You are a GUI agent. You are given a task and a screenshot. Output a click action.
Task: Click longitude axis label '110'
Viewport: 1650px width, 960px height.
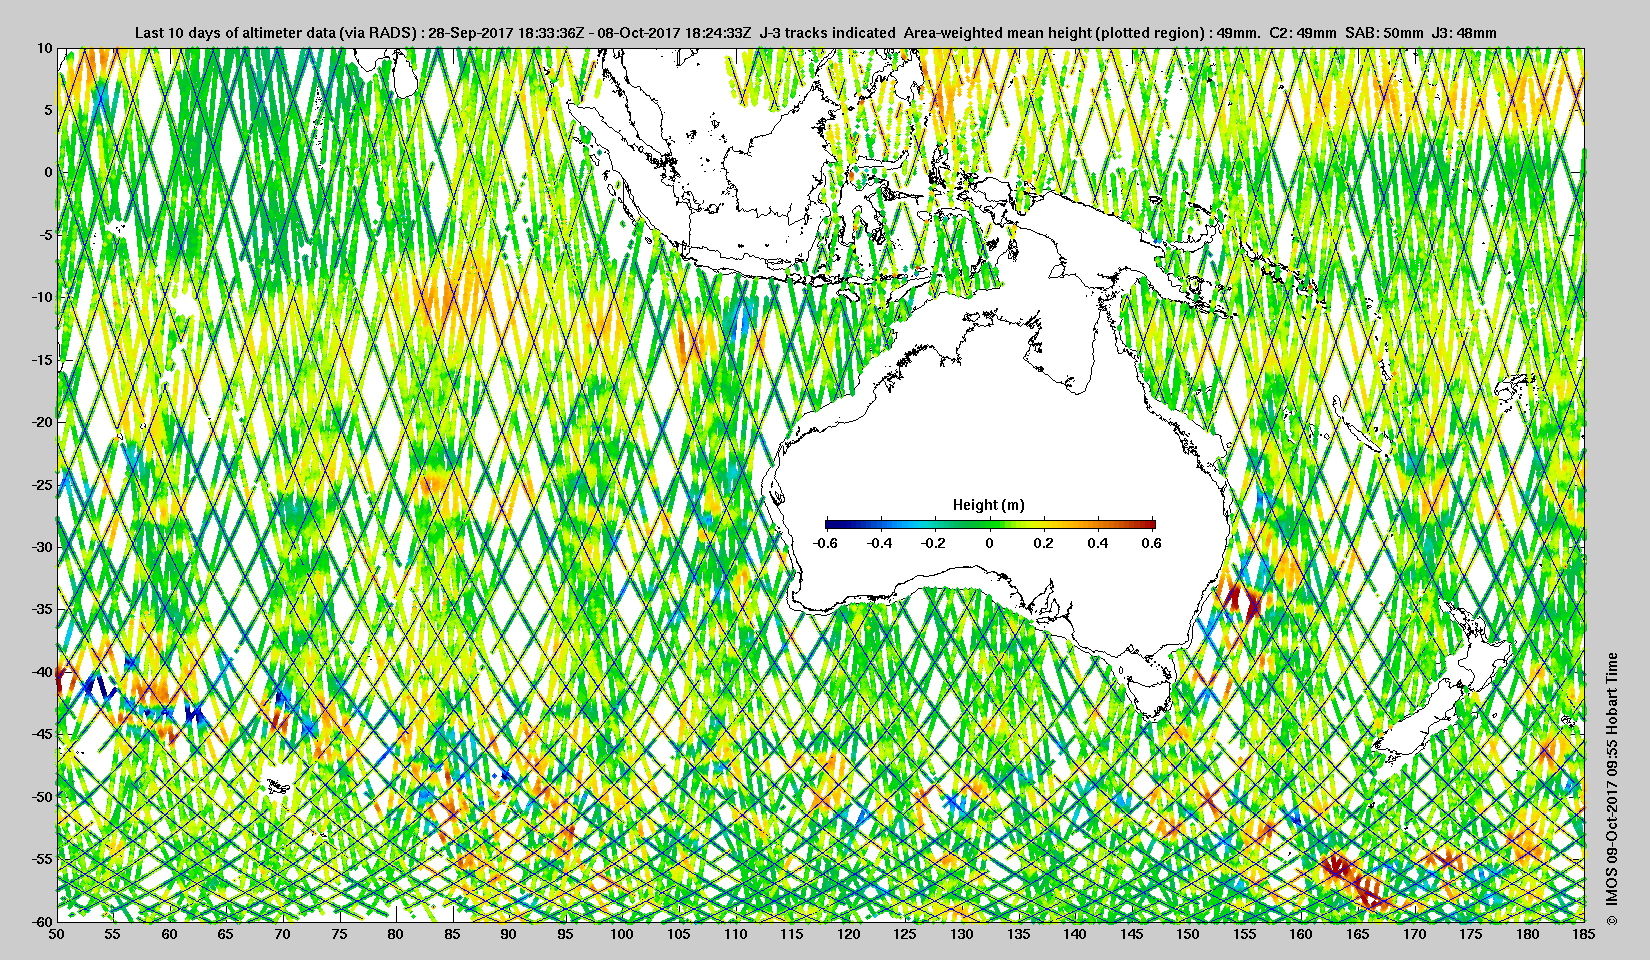(x=736, y=934)
